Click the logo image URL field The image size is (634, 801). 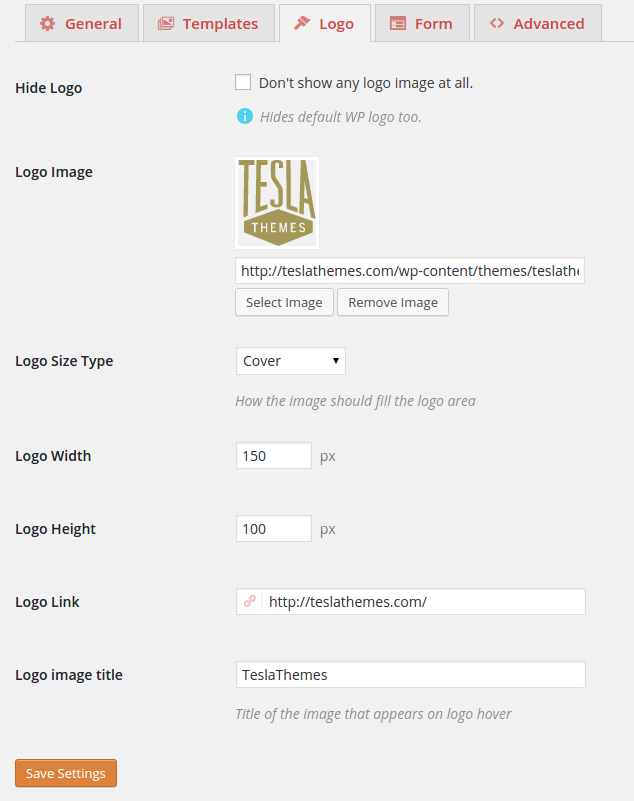click(x=410, y=270)
